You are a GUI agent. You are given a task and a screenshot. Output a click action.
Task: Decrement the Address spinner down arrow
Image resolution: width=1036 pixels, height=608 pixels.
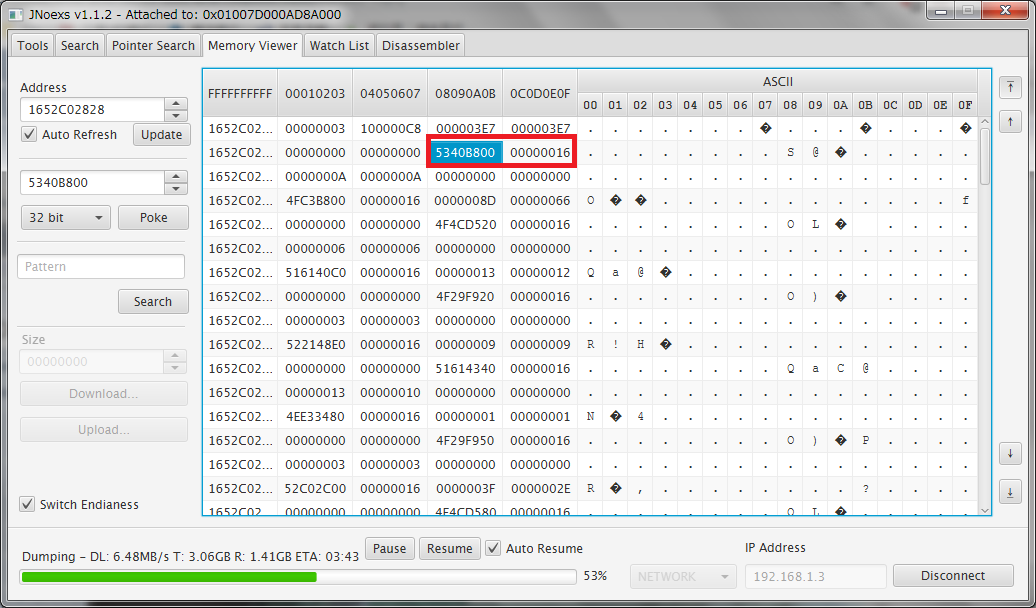pyautogui.click(x=175, y=116)
